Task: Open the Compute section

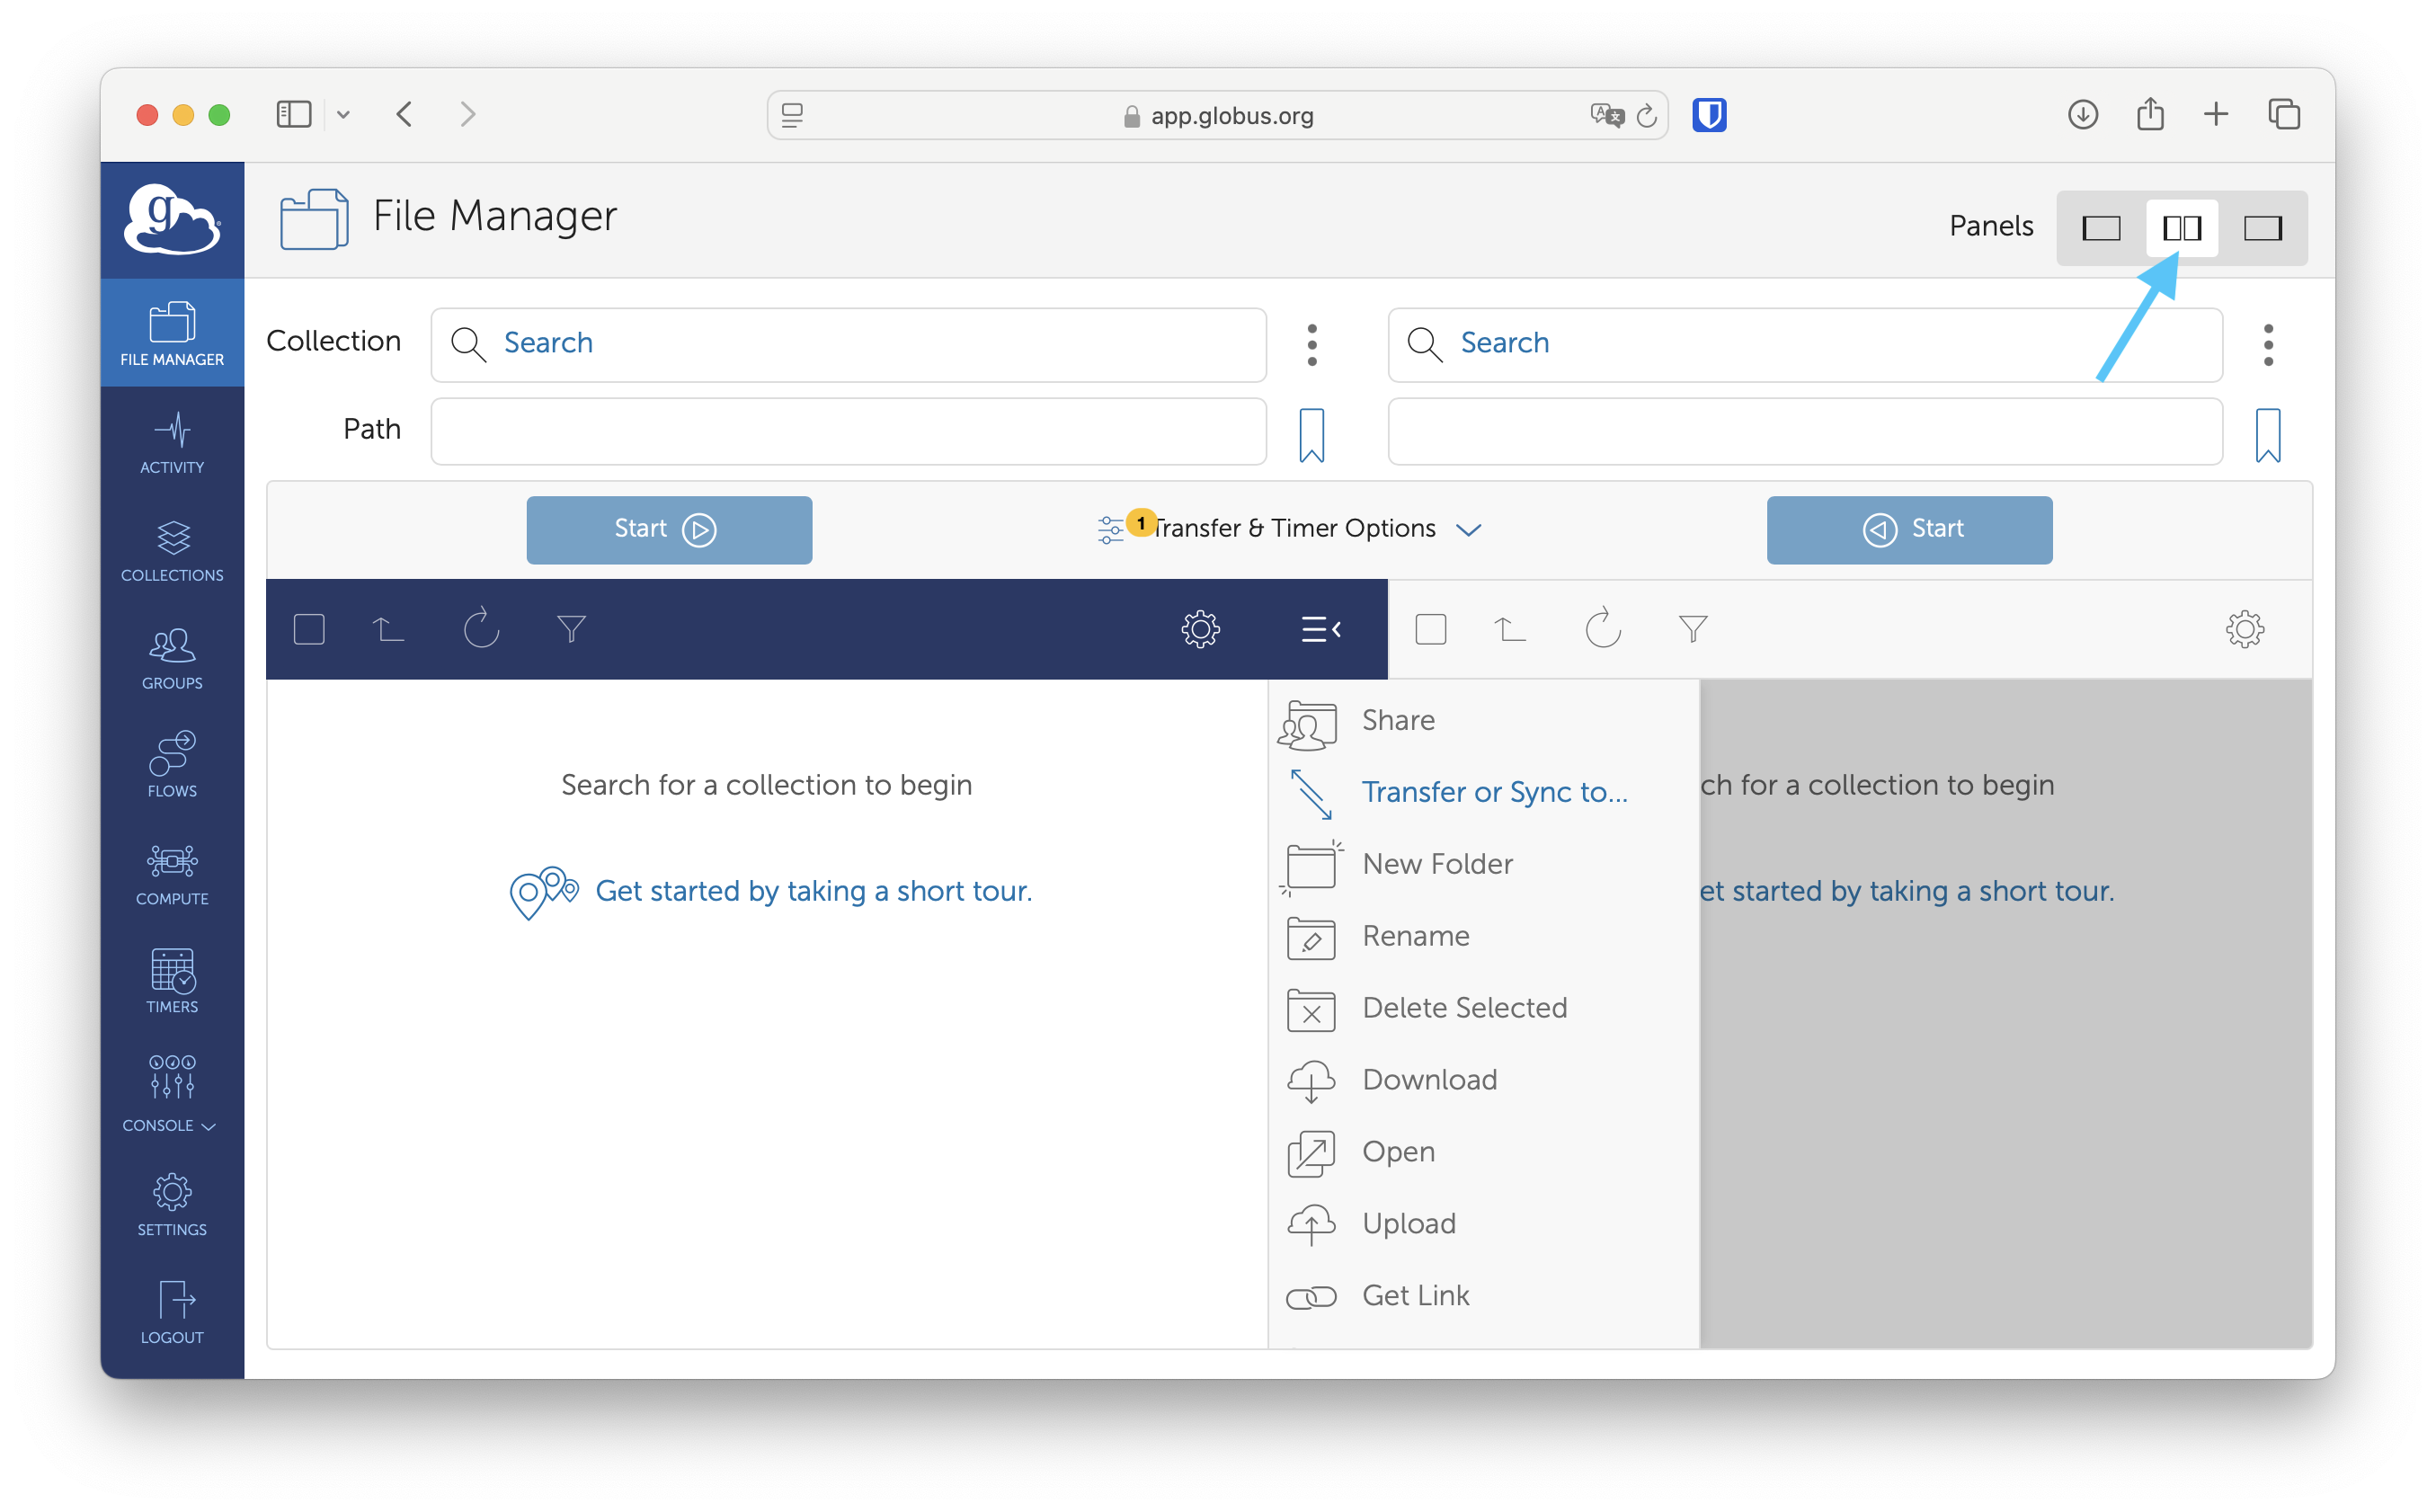Action: pyautogui.click(x=172, y=874)
